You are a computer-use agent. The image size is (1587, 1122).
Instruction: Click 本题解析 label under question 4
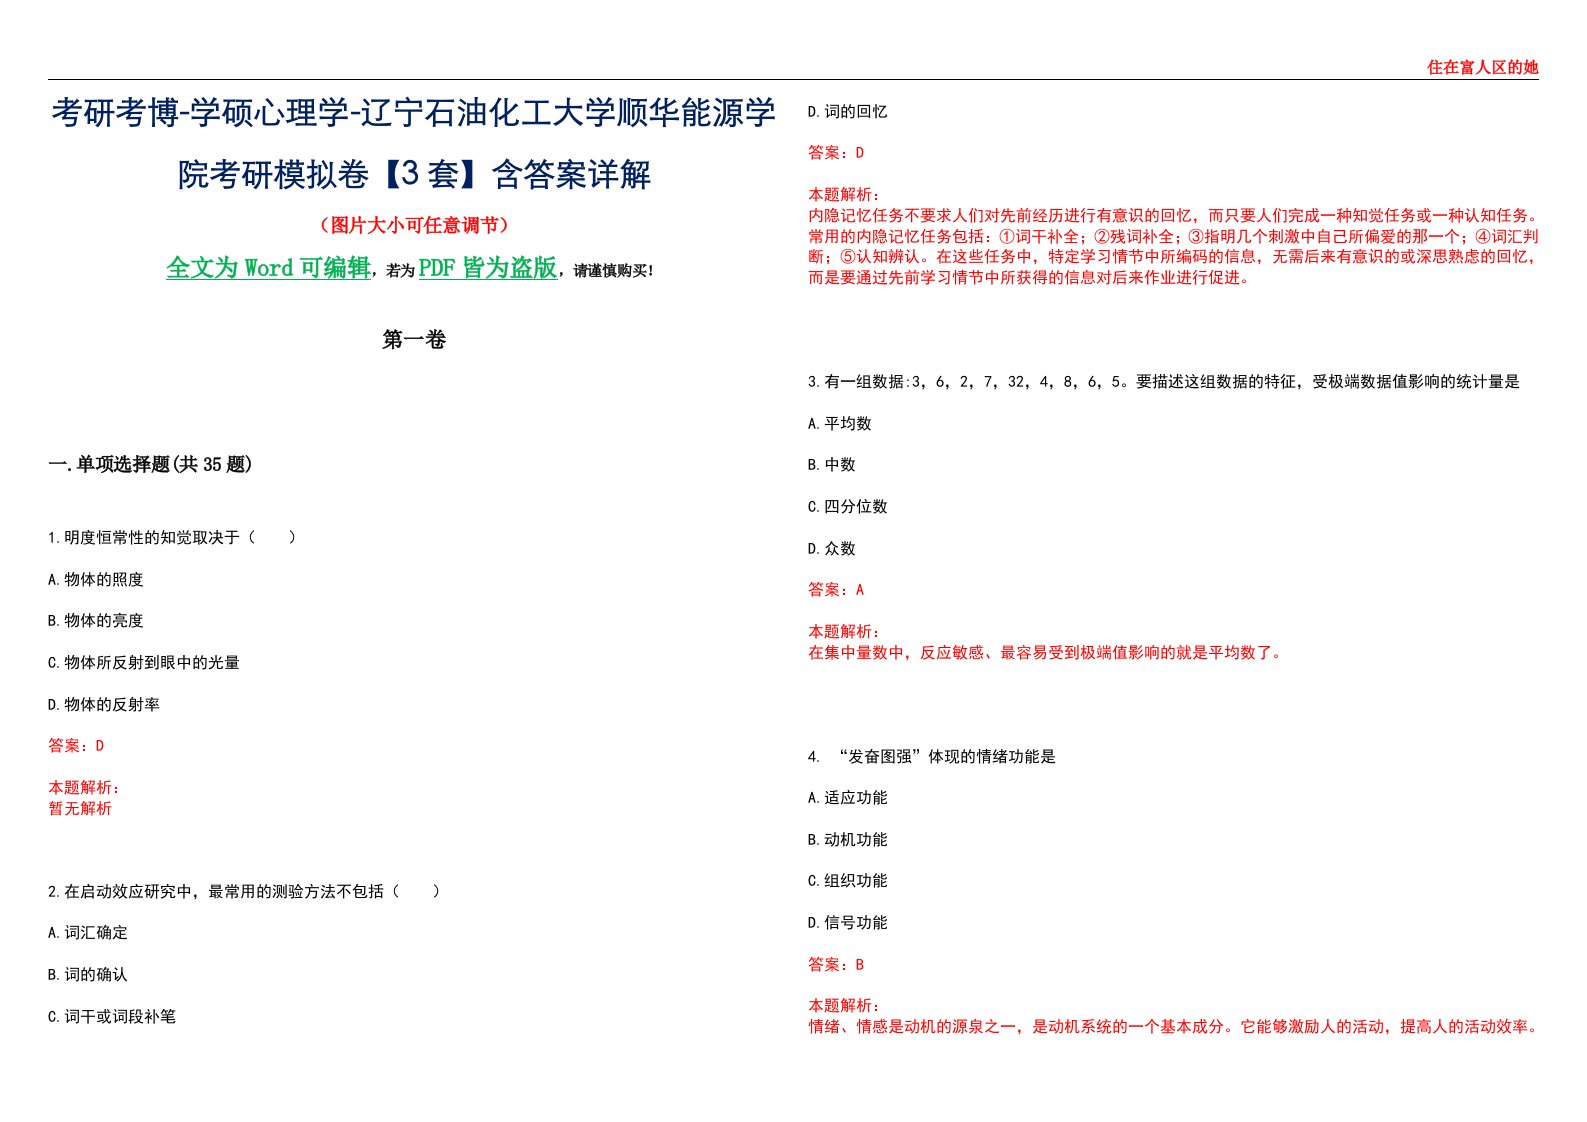point(844,1006)
